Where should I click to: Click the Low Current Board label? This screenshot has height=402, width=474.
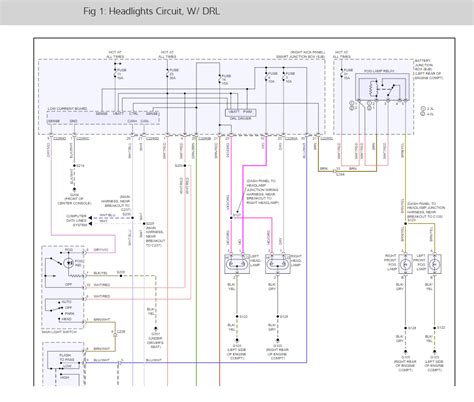(67, 109)
